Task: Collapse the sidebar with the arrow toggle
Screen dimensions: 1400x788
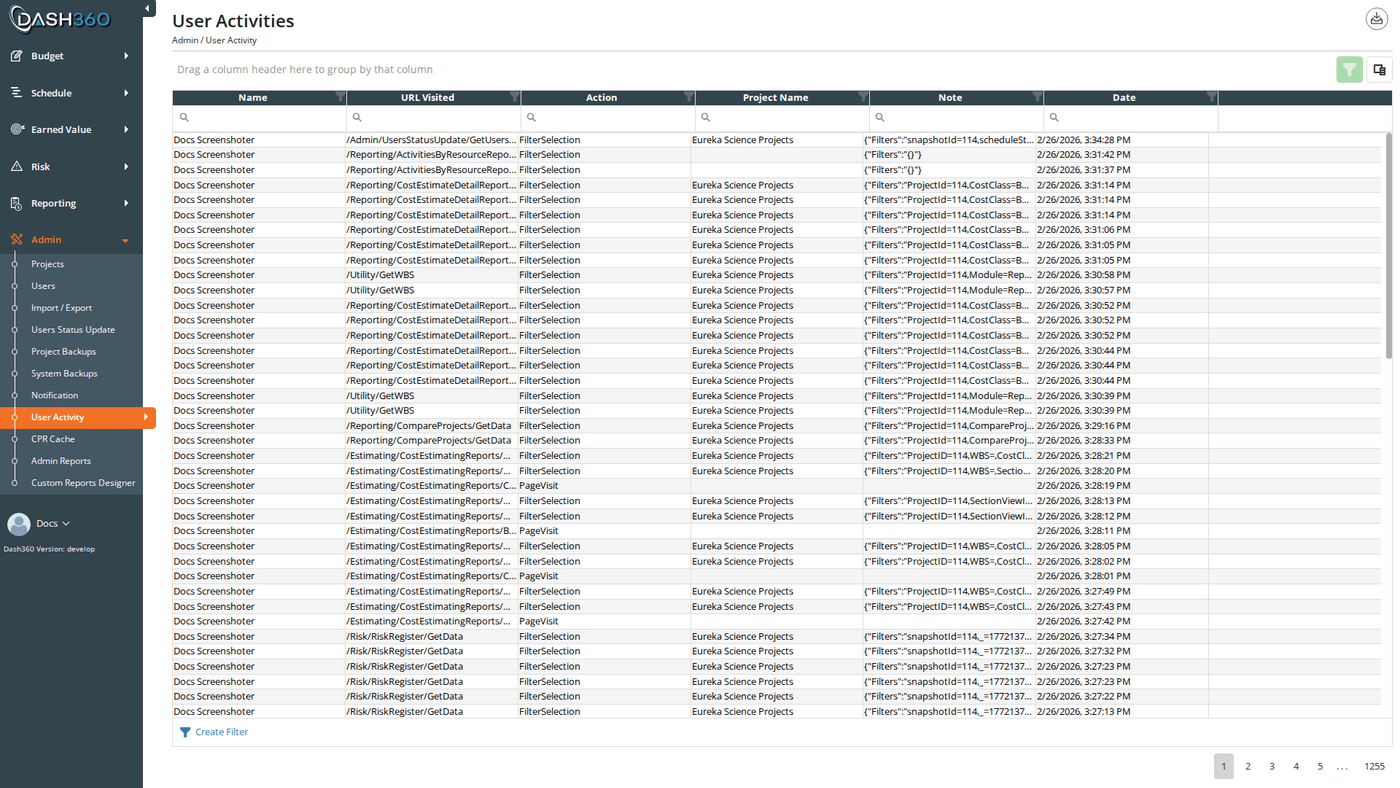Action: click(x=148, y=9)
